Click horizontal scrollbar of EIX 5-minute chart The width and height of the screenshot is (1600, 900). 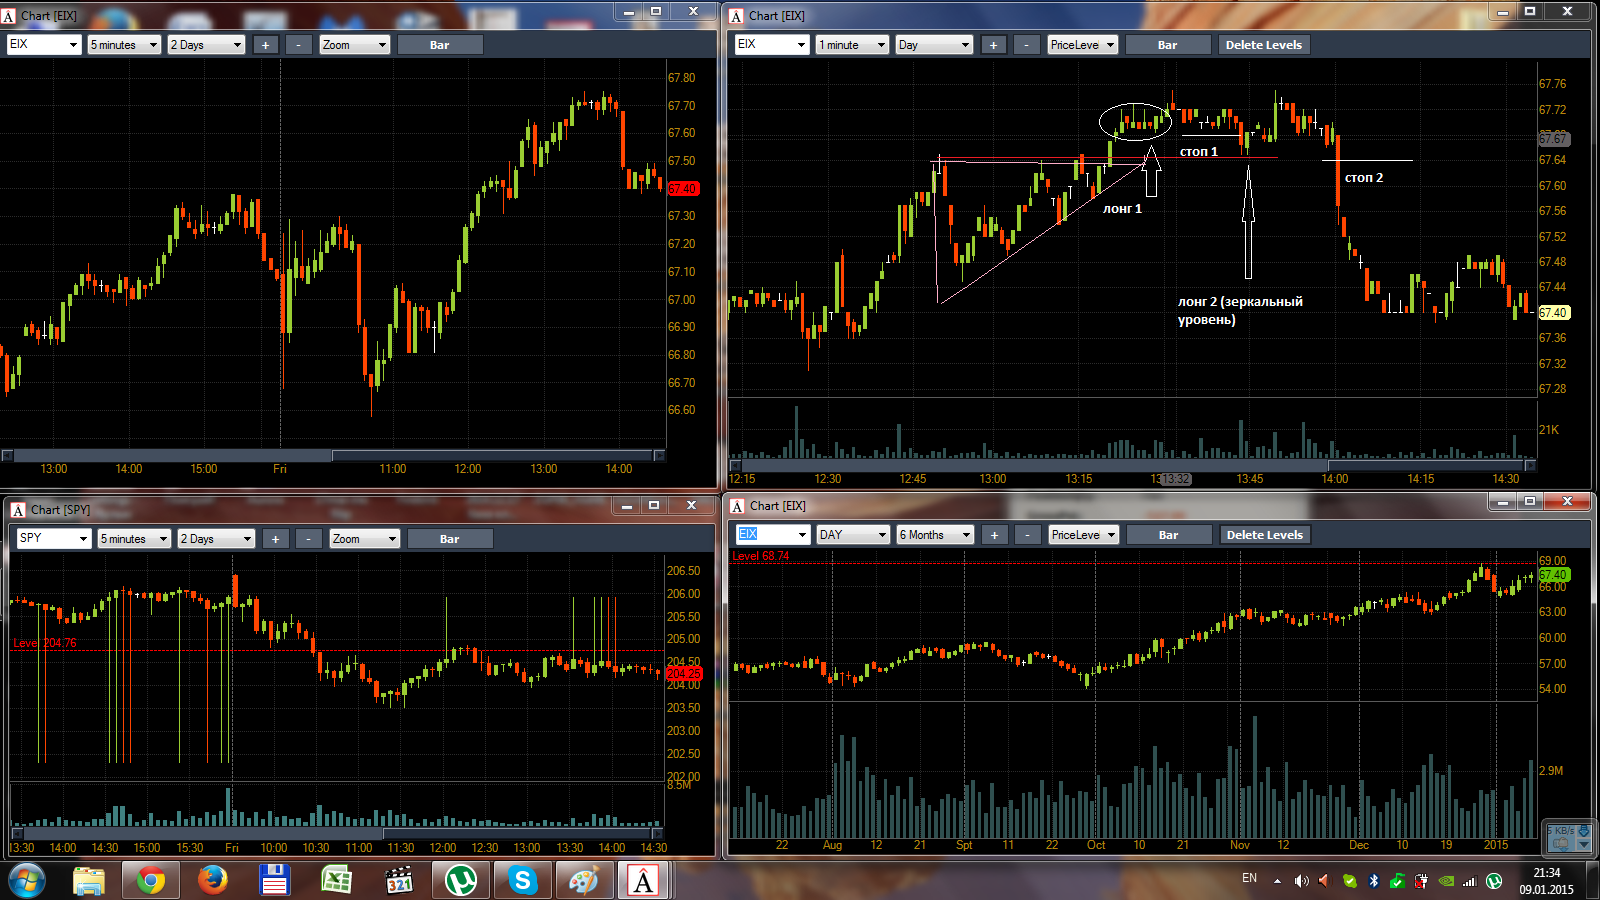coord(333,455)
